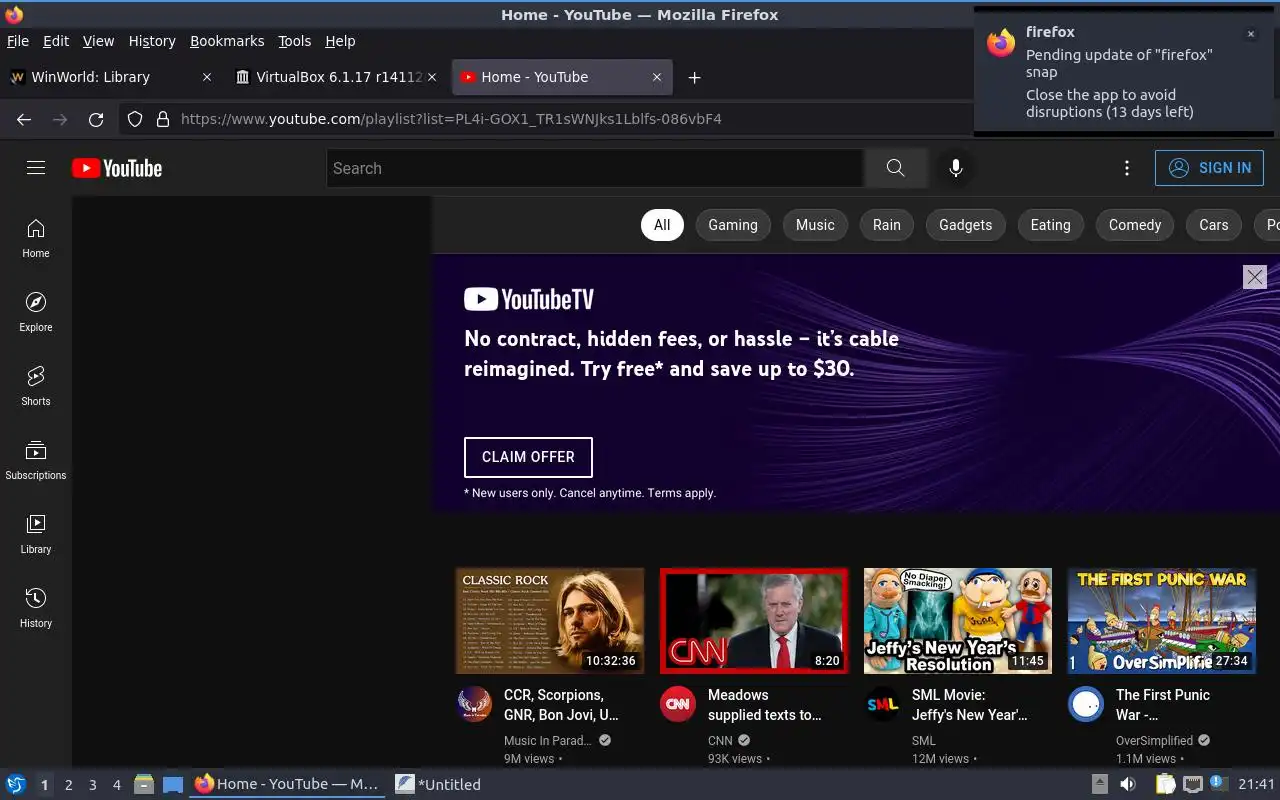Viewport: 1280px width, 800px height.
Task: Open History in the sidebar
Action: click(x=36, y=609)
